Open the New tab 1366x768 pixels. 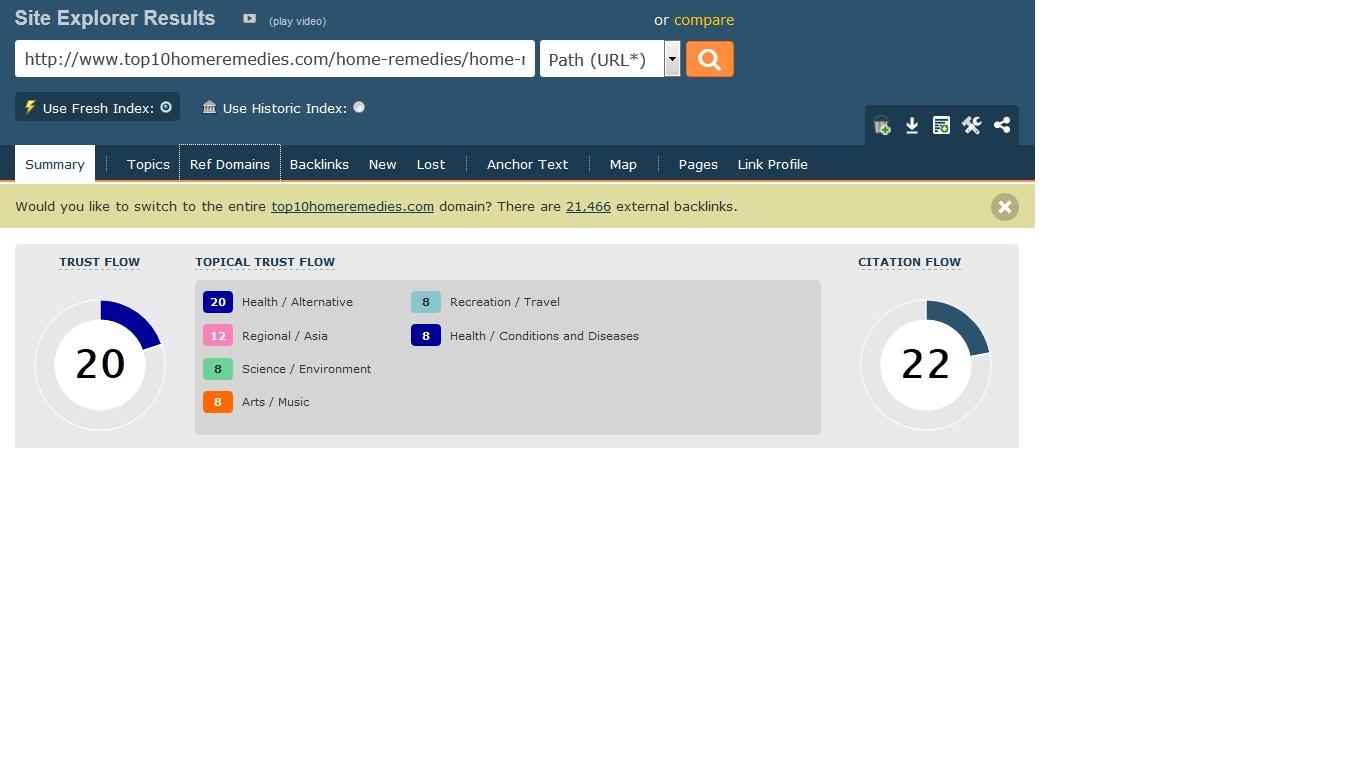(382, 164)
